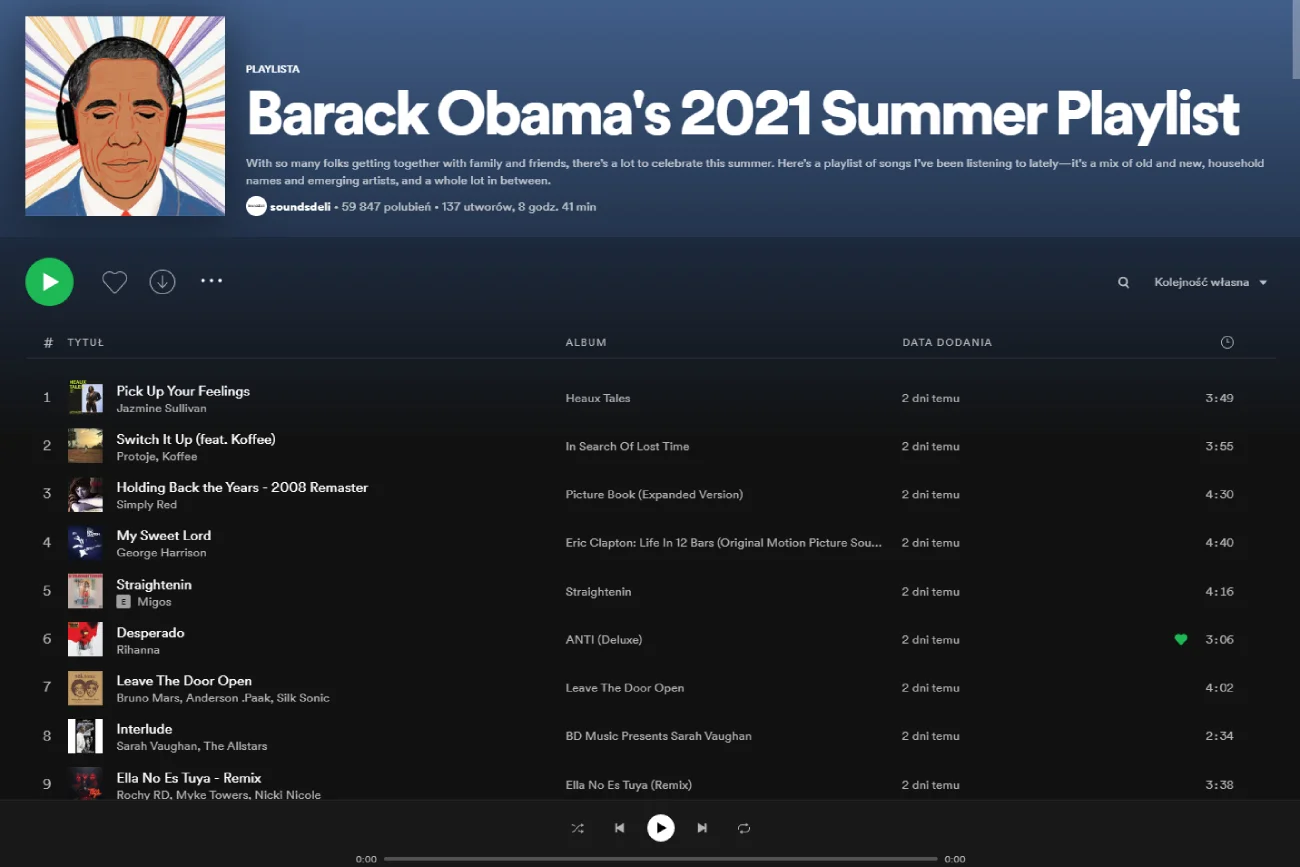Click the playback progress bar
The width and height of the screenshot is (1300, 867).
click(660, 858)
